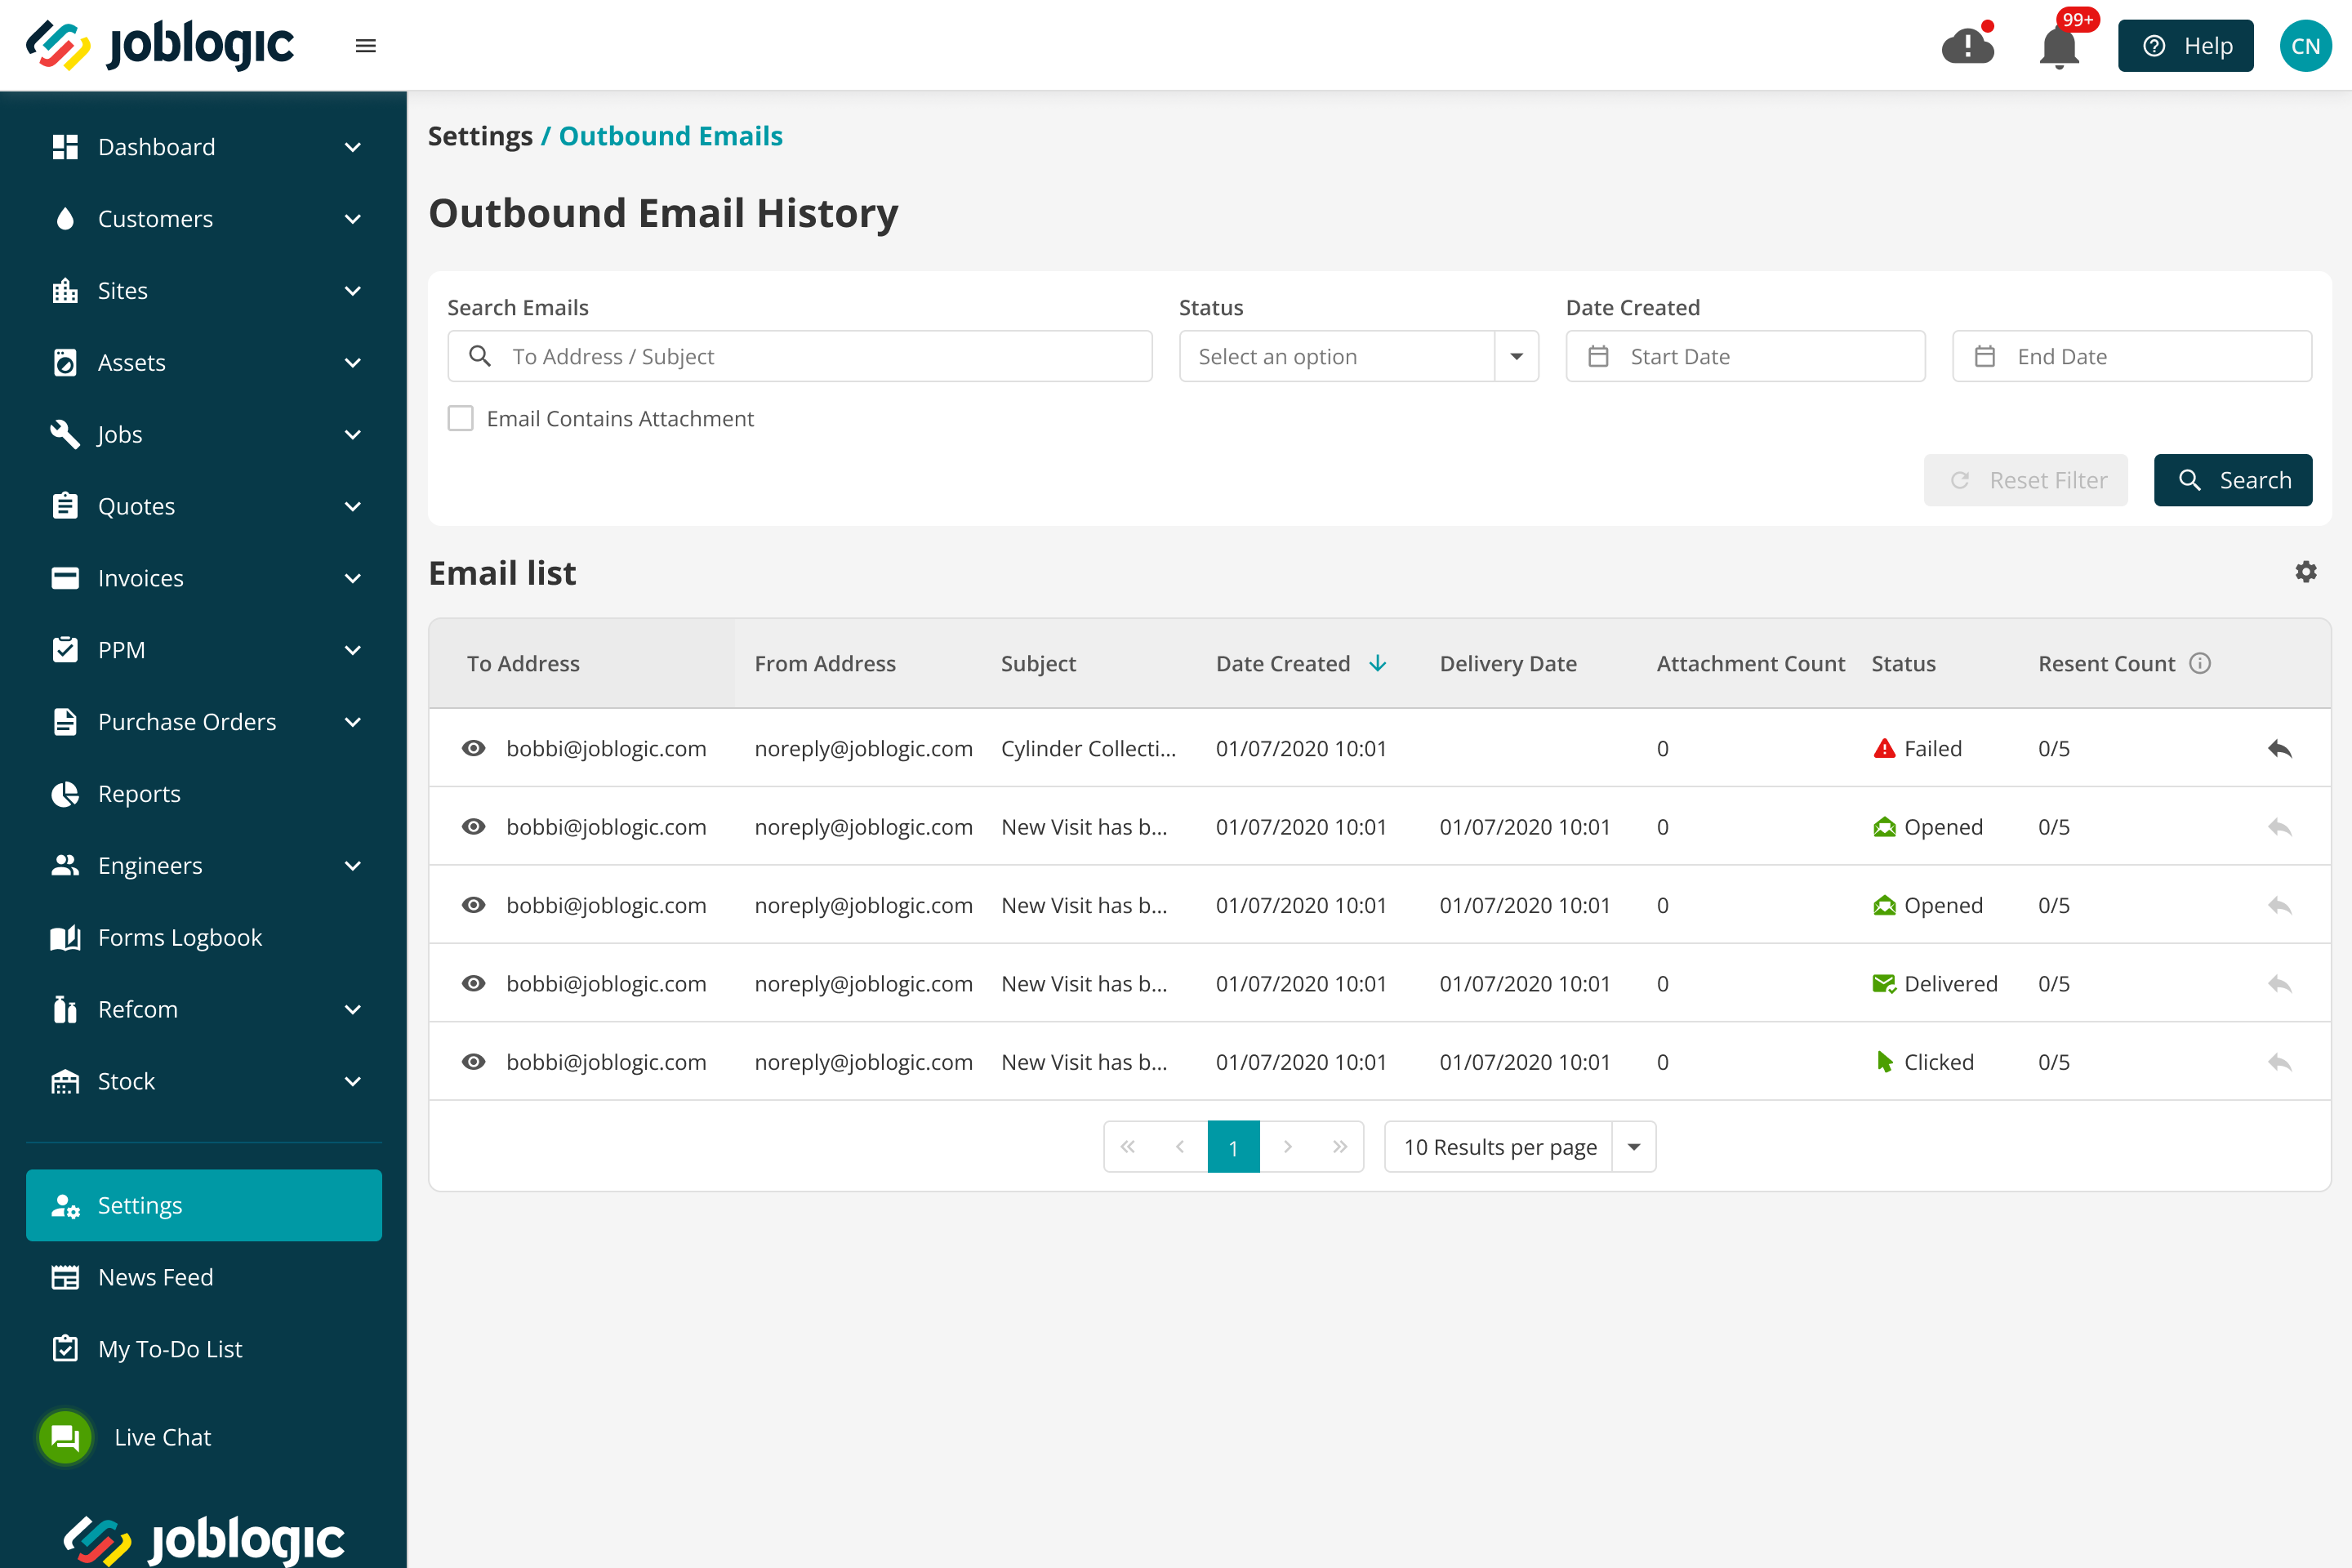Viewport: 2352px width, 1568px height.
Task: Click the Delivery Date column header
Action: (1508, 663)
